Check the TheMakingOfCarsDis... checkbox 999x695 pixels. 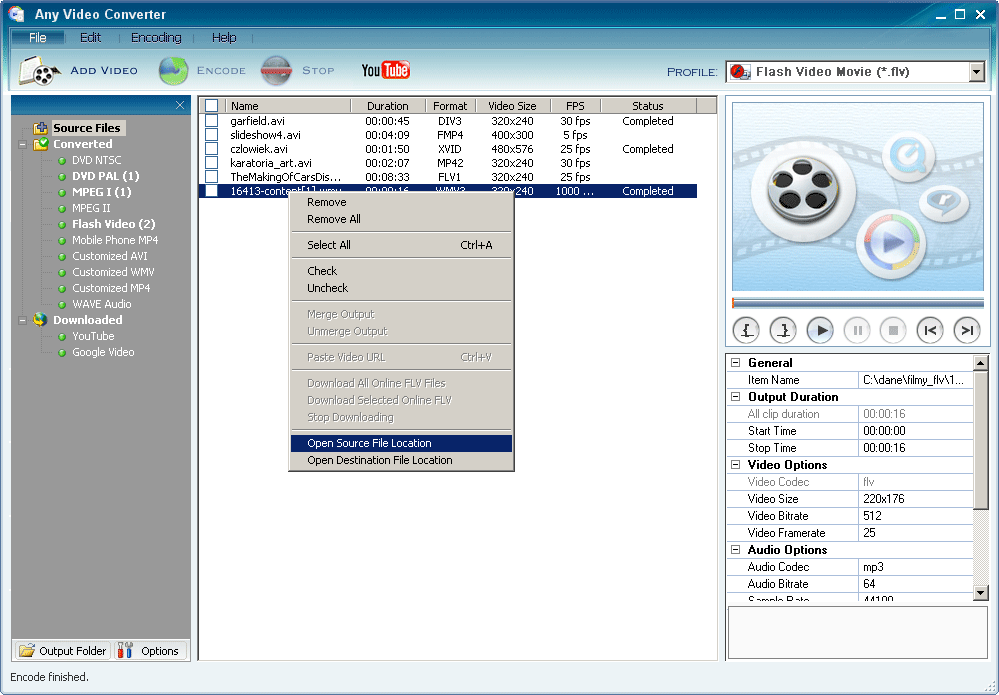tap(212, 176)
